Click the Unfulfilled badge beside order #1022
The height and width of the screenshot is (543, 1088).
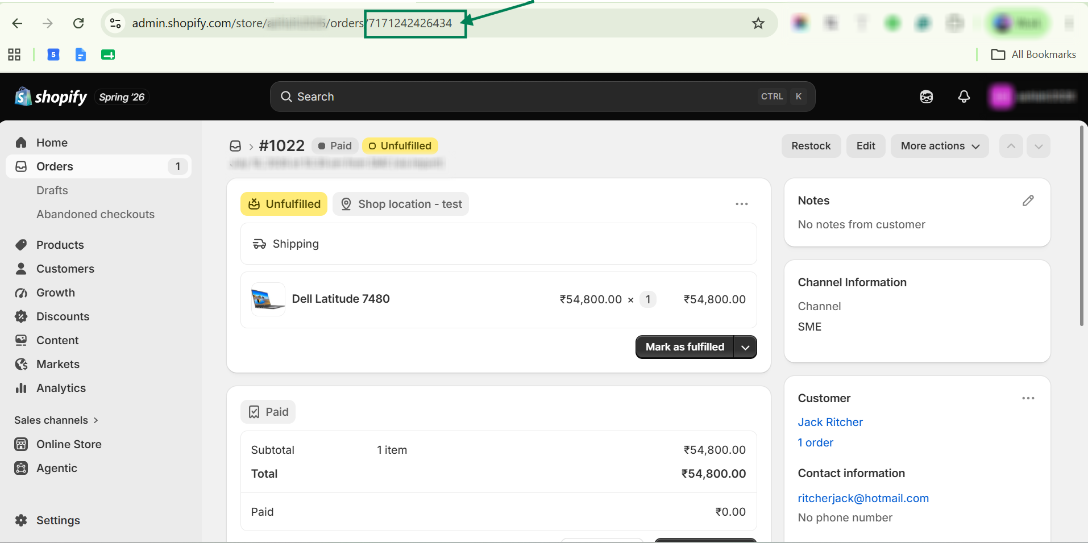(400, 146)
